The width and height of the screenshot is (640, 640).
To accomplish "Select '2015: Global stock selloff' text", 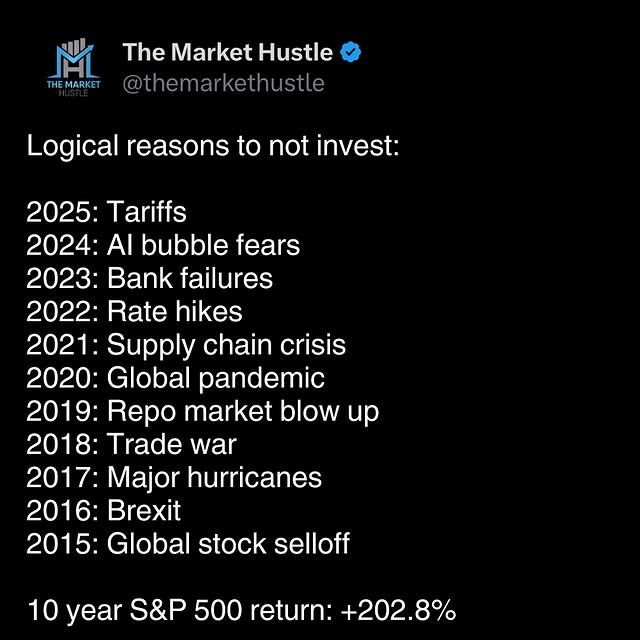I will 188,544.
